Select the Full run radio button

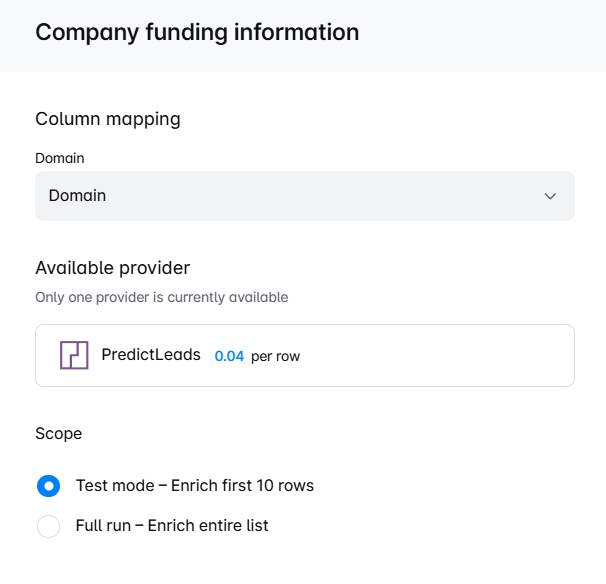[48, 526]
